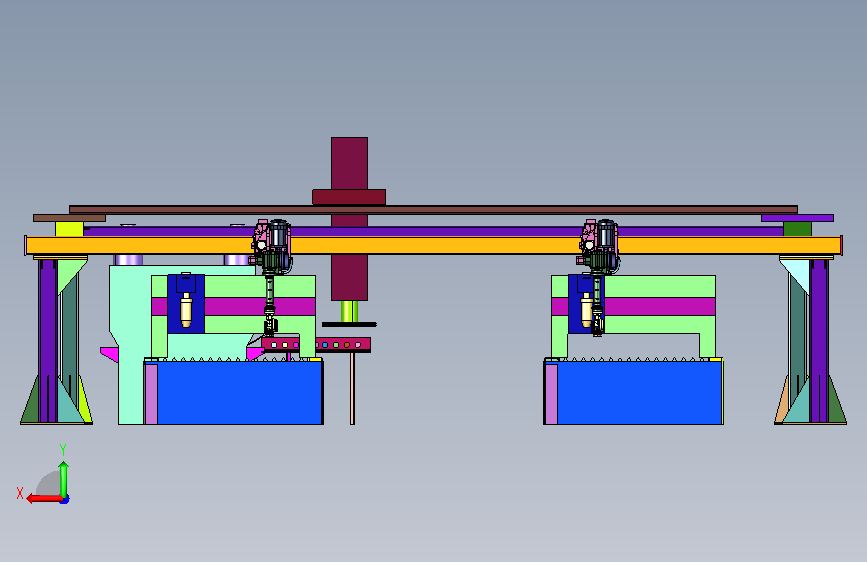867x562 pixels.
Task: Select the left purple support leg column
Action: pos(48,341)
